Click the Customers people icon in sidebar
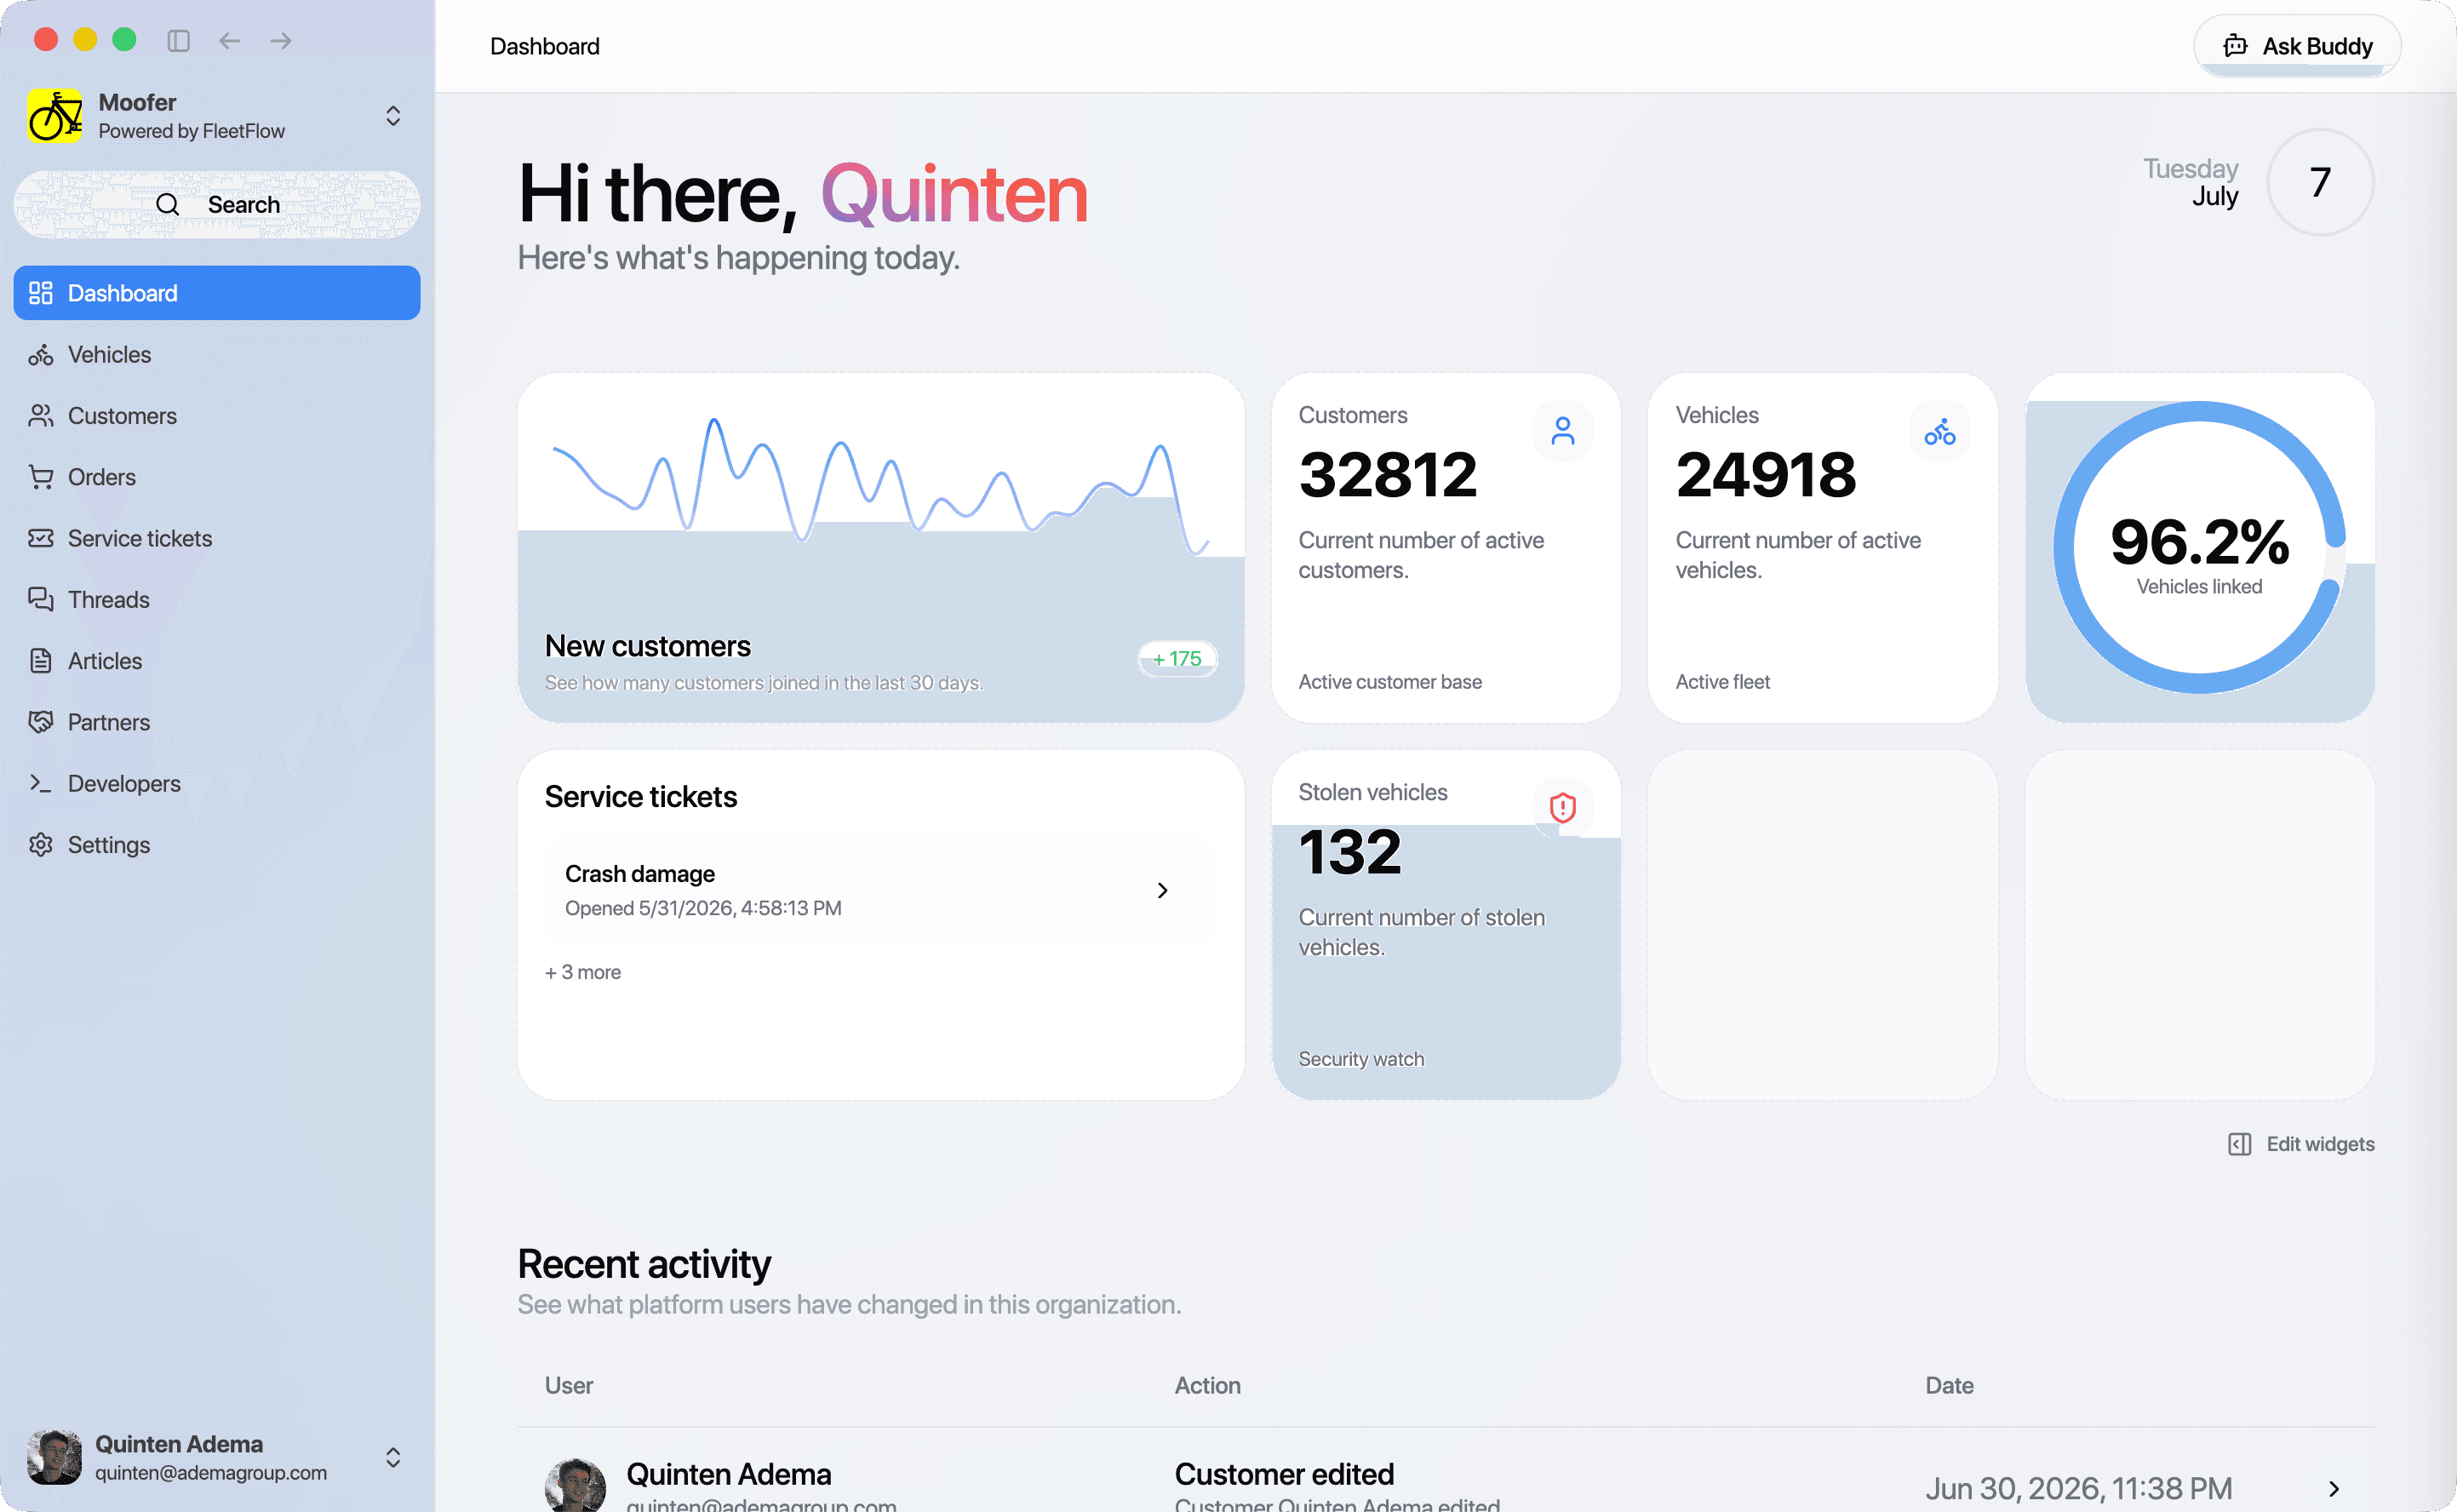 [x=41, y=416]
